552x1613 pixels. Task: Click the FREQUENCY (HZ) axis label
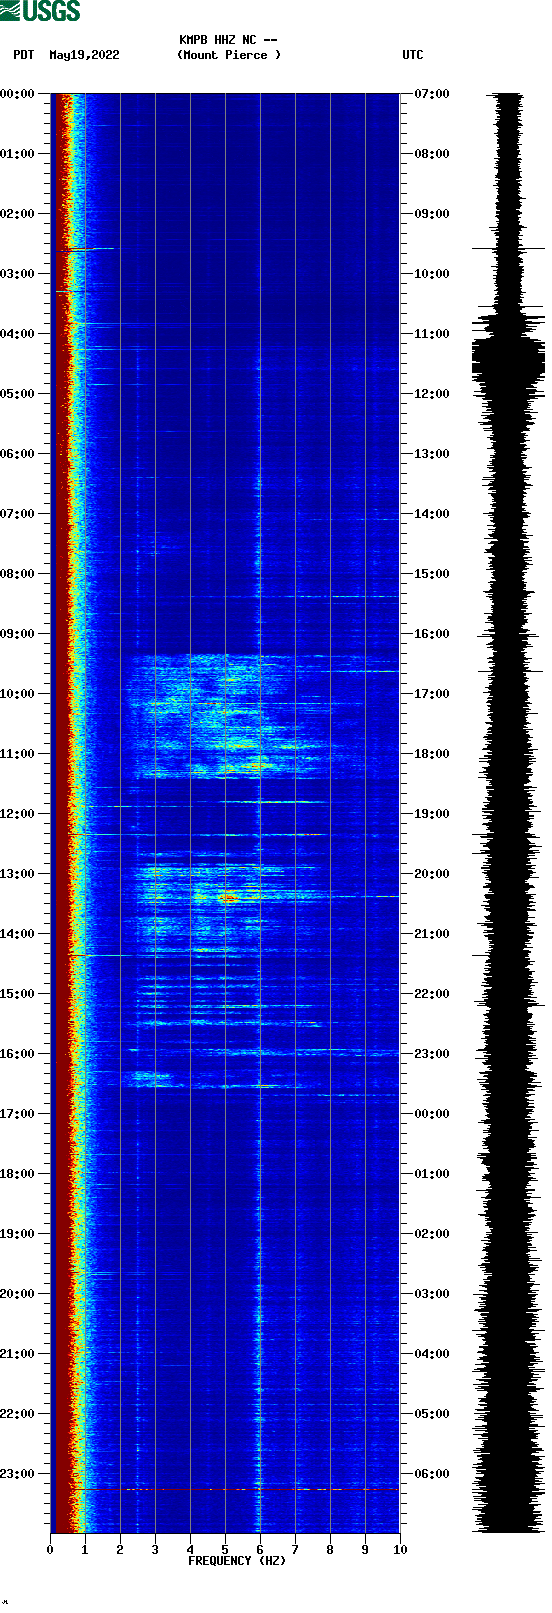click(237, 1561)
